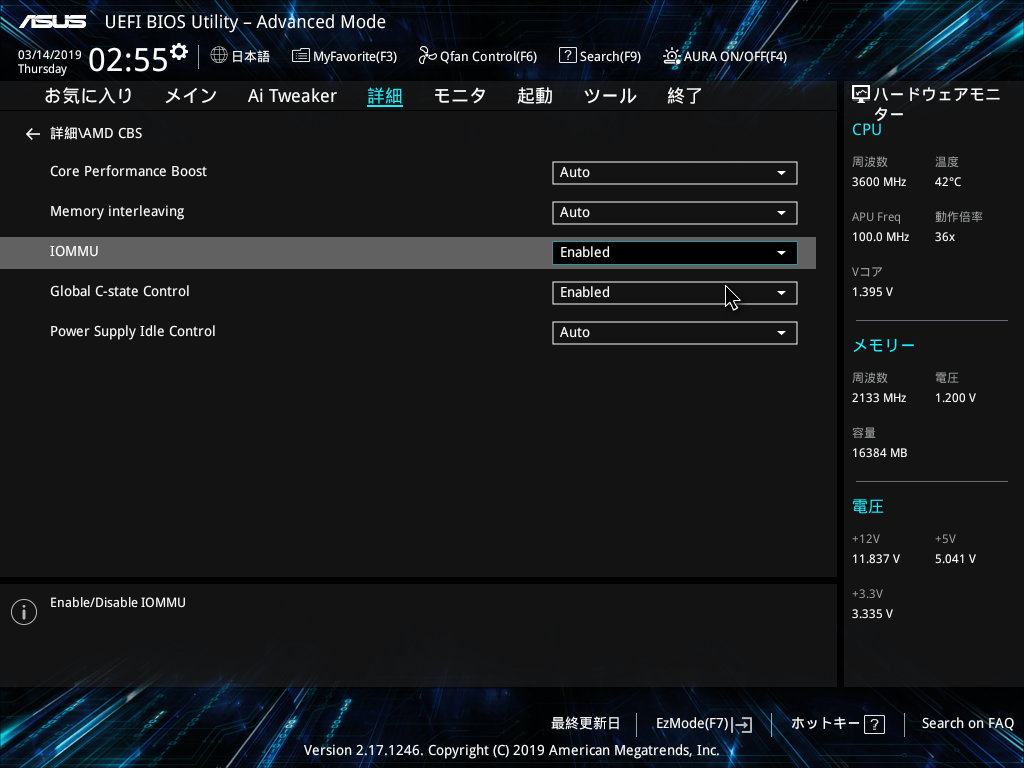This screenshot has width=1024, height=768.
Task: Select the IOMMU setting row label
Action: tap(74, 251)
